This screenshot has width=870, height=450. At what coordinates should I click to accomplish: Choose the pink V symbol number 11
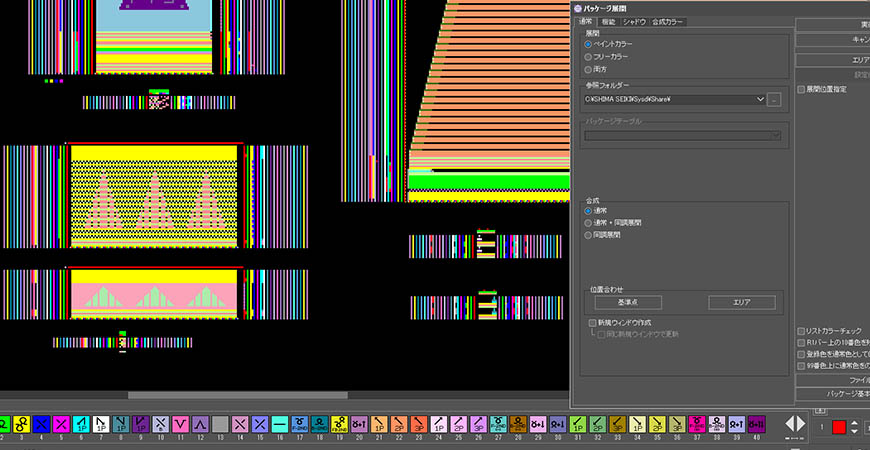coord(180,424)
